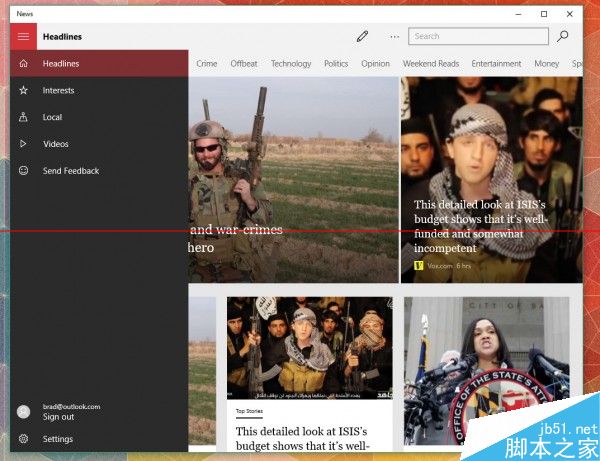Collapse the hamburger navigation menu

coord(23,36)
